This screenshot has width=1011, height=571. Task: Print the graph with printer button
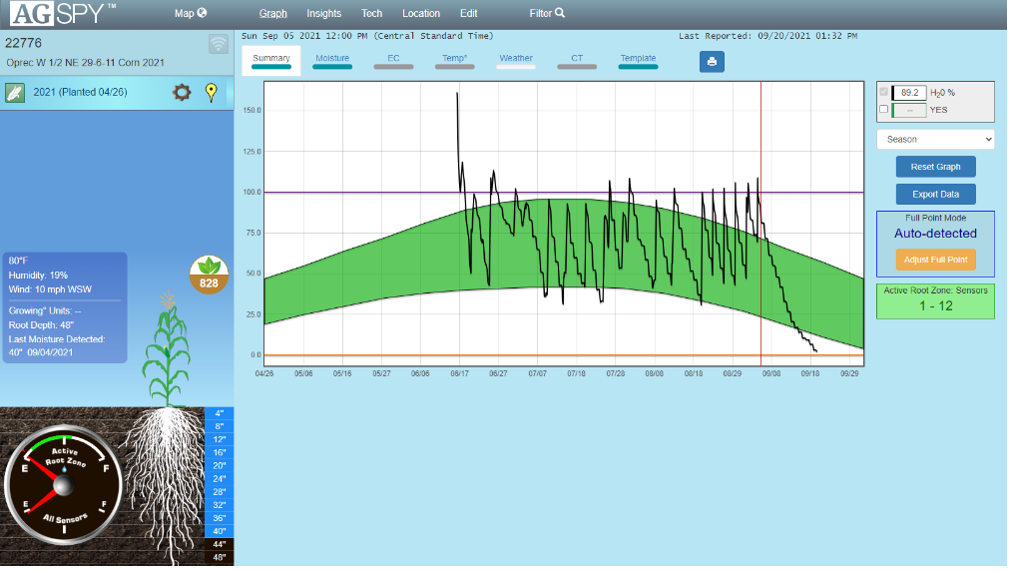714,62
